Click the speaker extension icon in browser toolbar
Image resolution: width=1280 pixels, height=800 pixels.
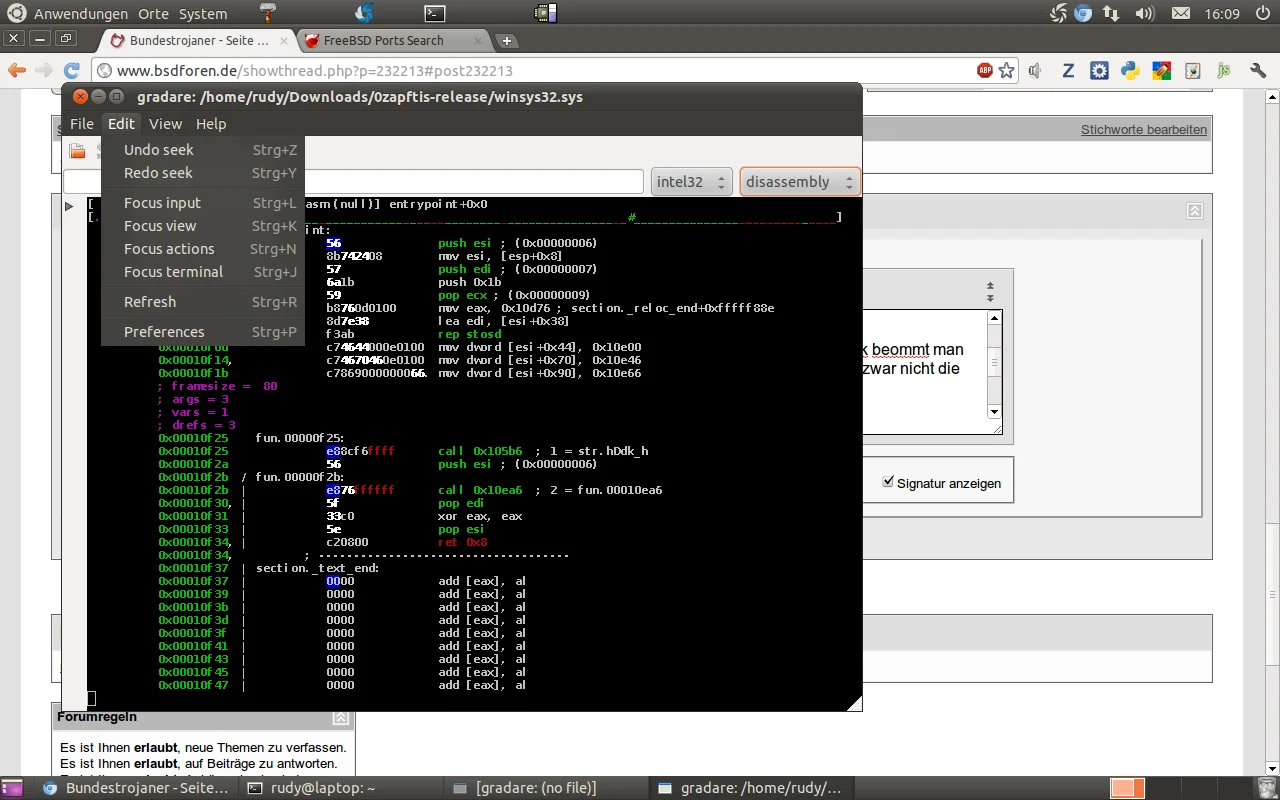1036,70
